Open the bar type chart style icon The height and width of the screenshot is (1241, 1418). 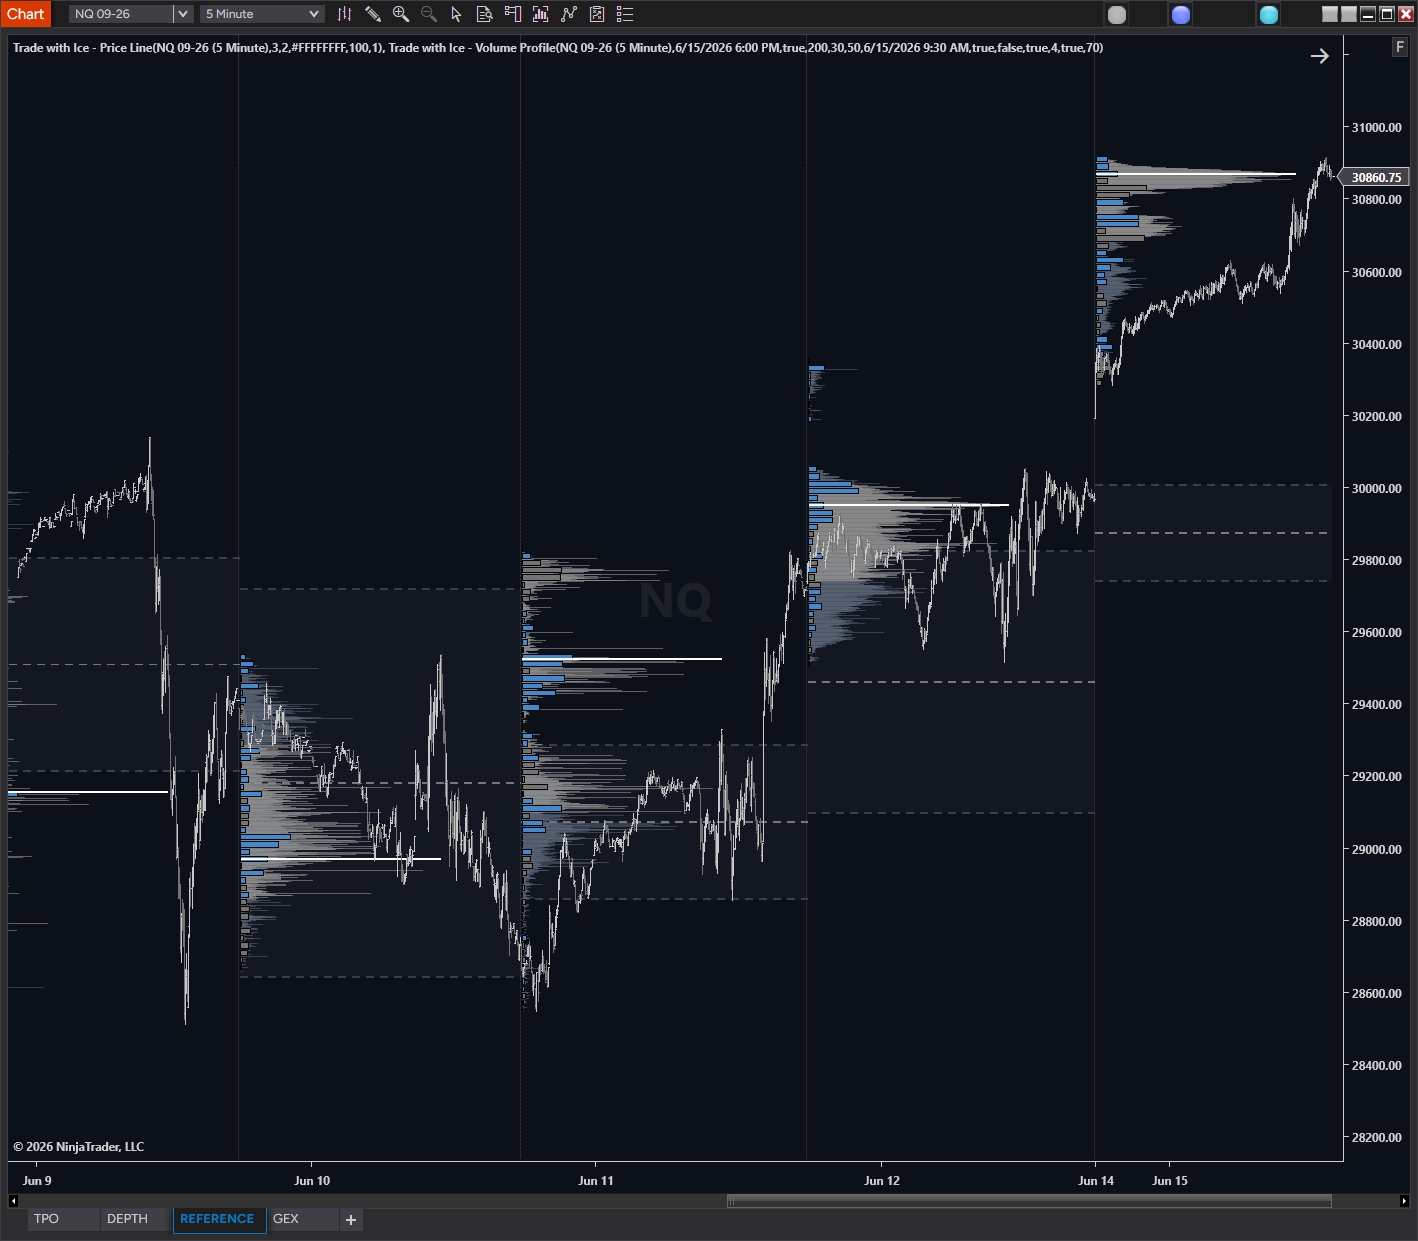point(344,14)
